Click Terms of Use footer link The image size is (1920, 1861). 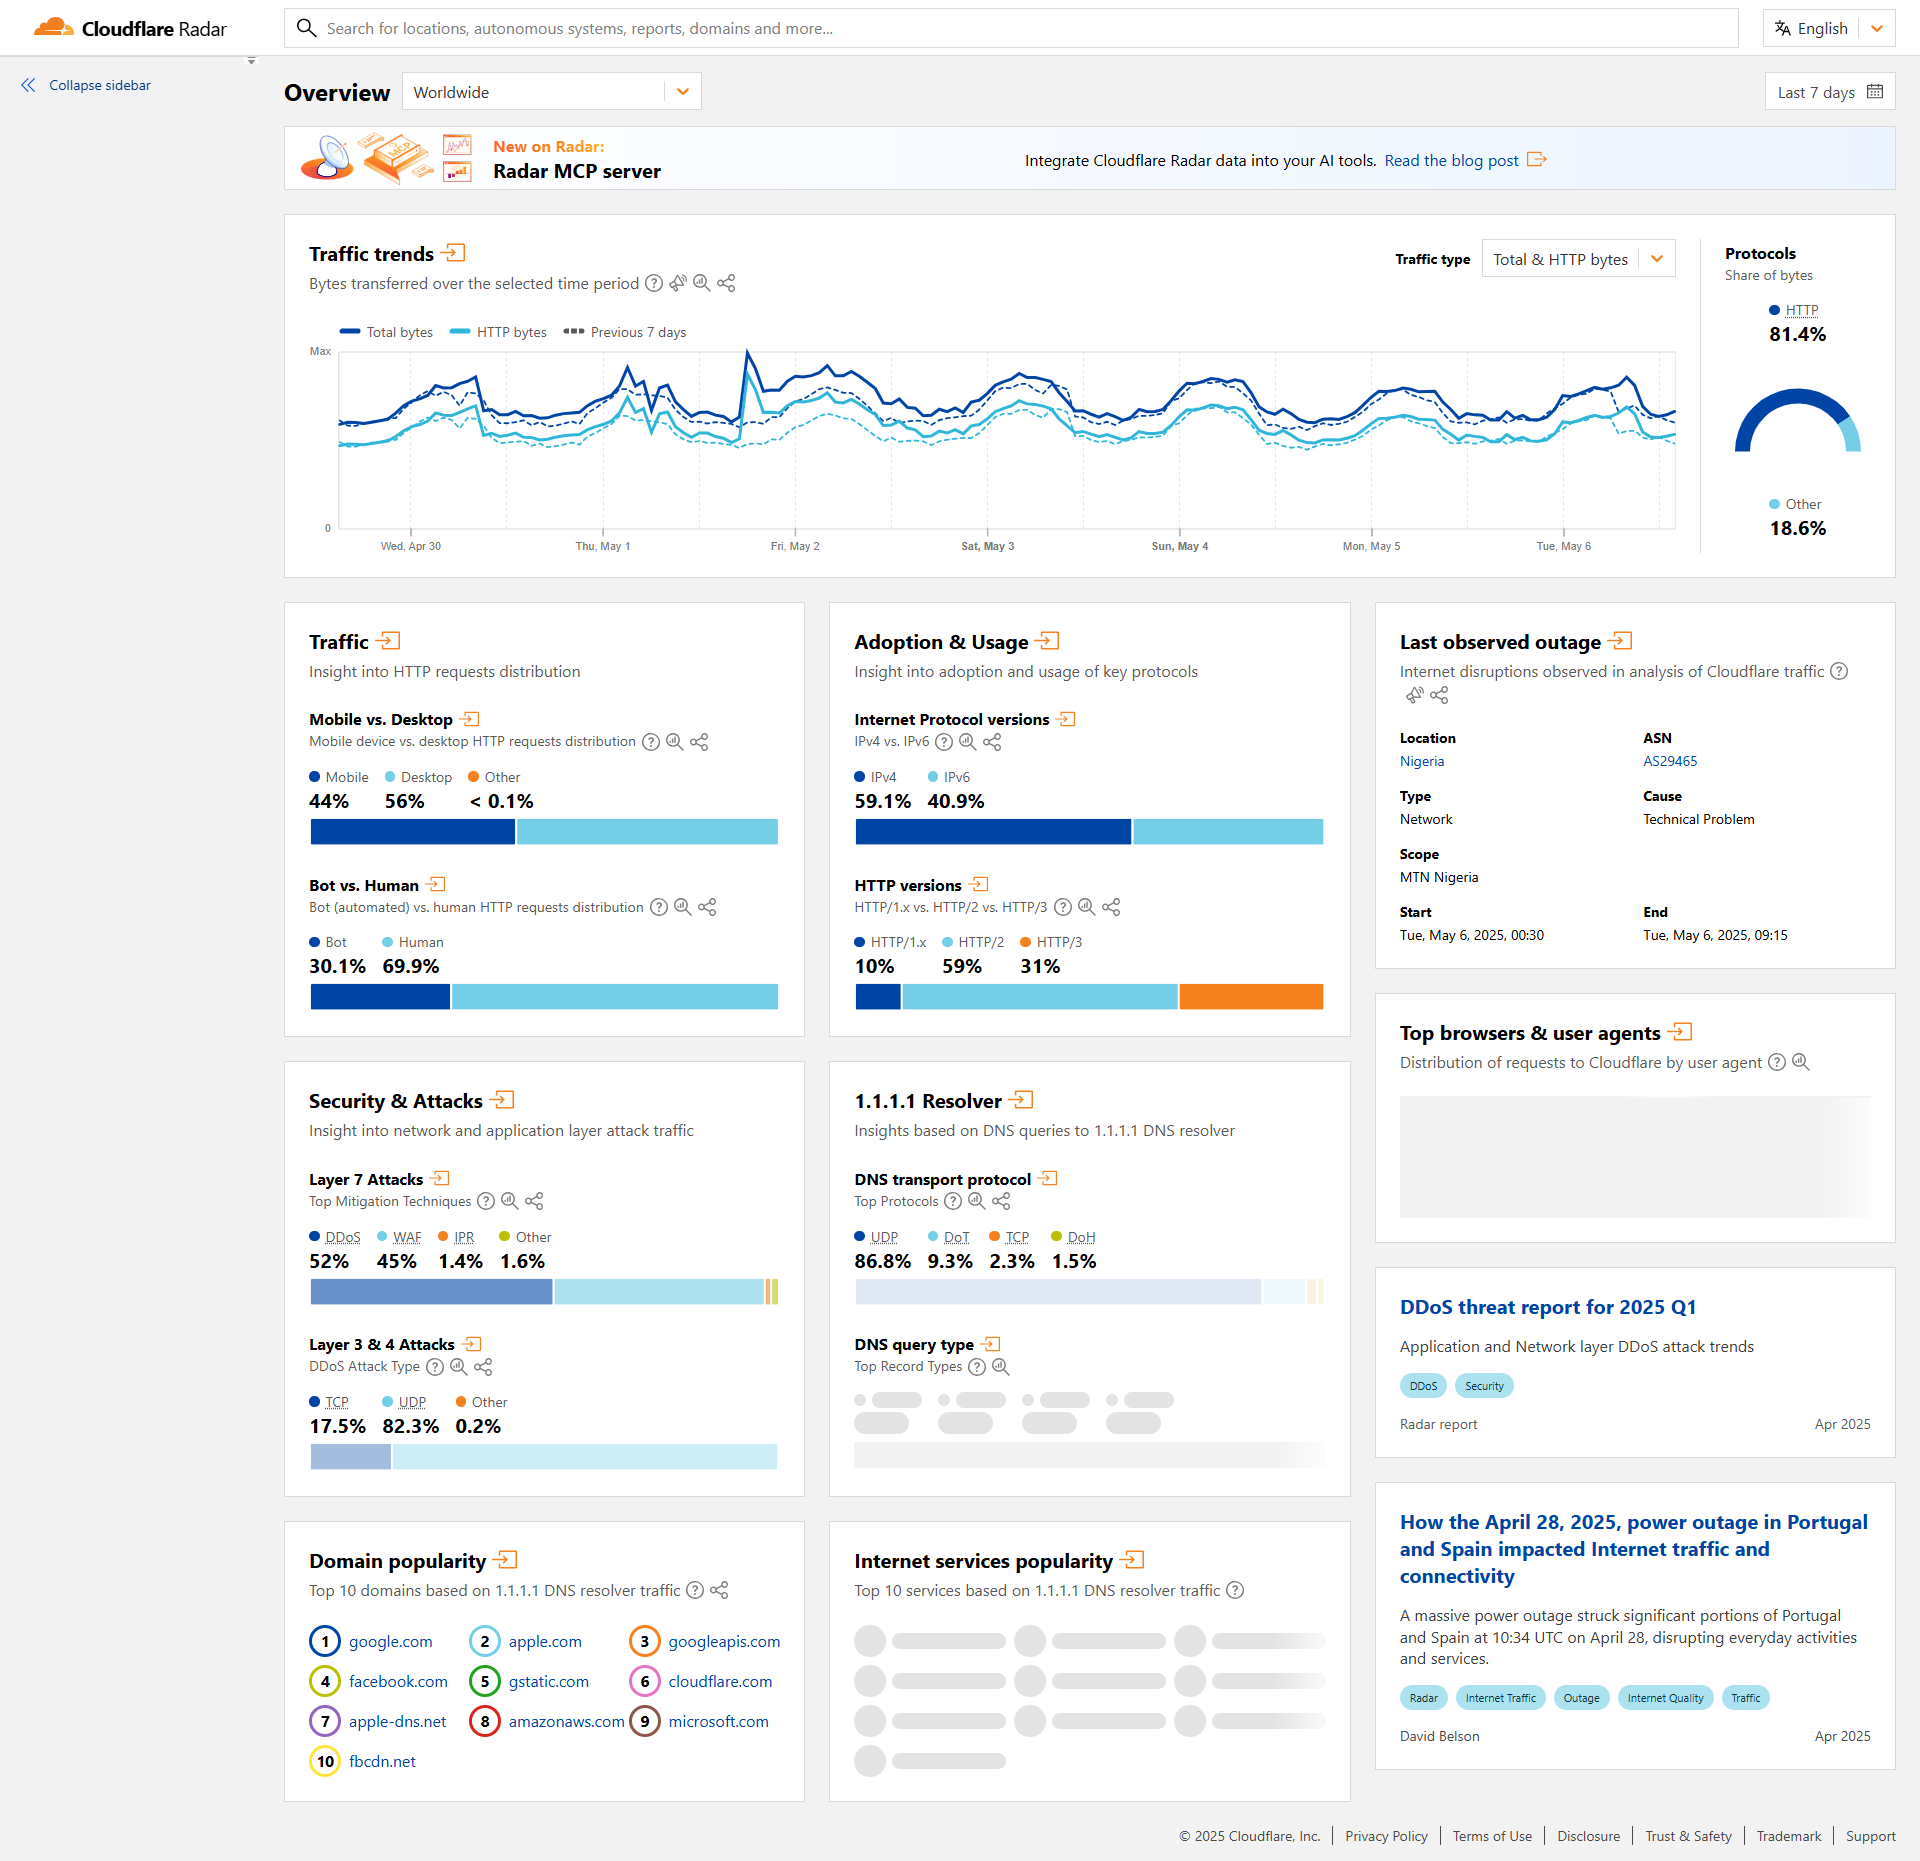pos(1492,1836)
